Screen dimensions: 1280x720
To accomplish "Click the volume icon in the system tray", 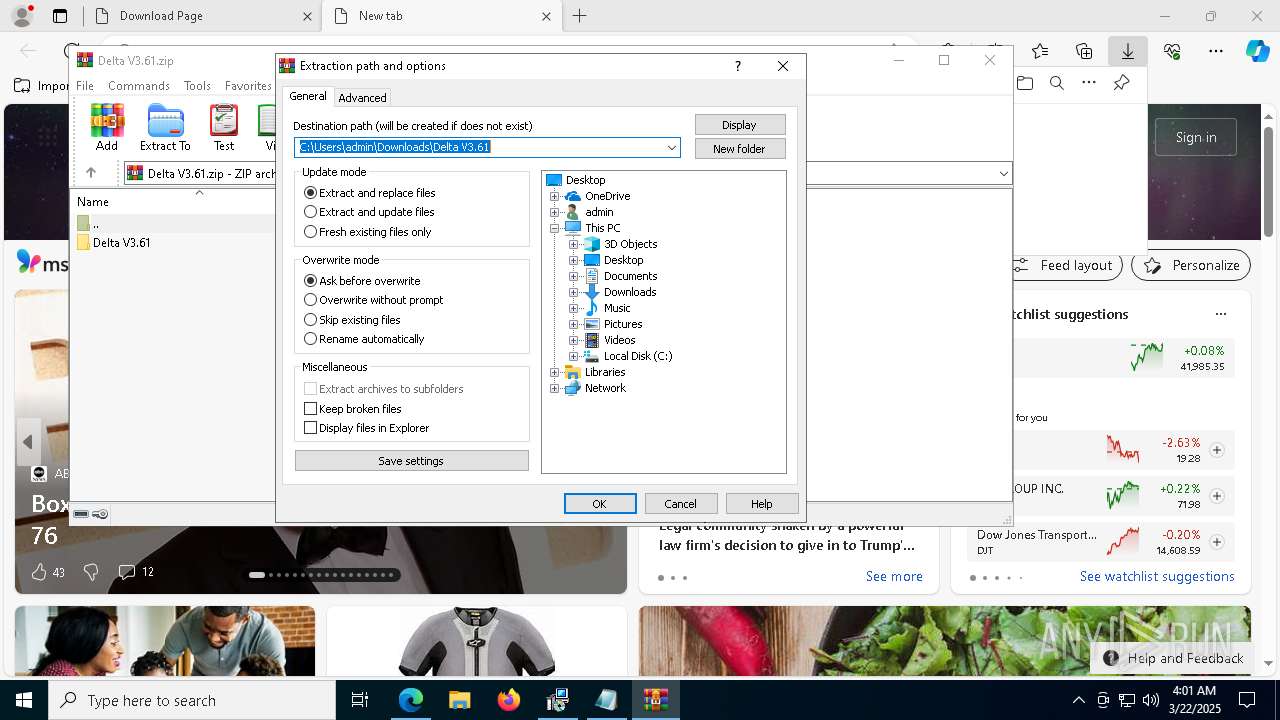I will 1151,700.
